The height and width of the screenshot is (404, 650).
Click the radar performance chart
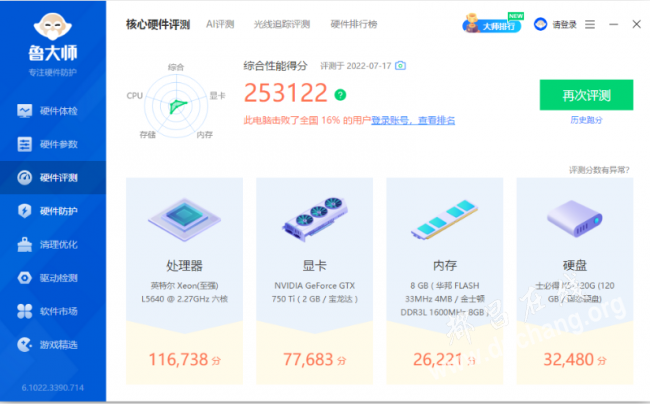[x=176, y=106]
